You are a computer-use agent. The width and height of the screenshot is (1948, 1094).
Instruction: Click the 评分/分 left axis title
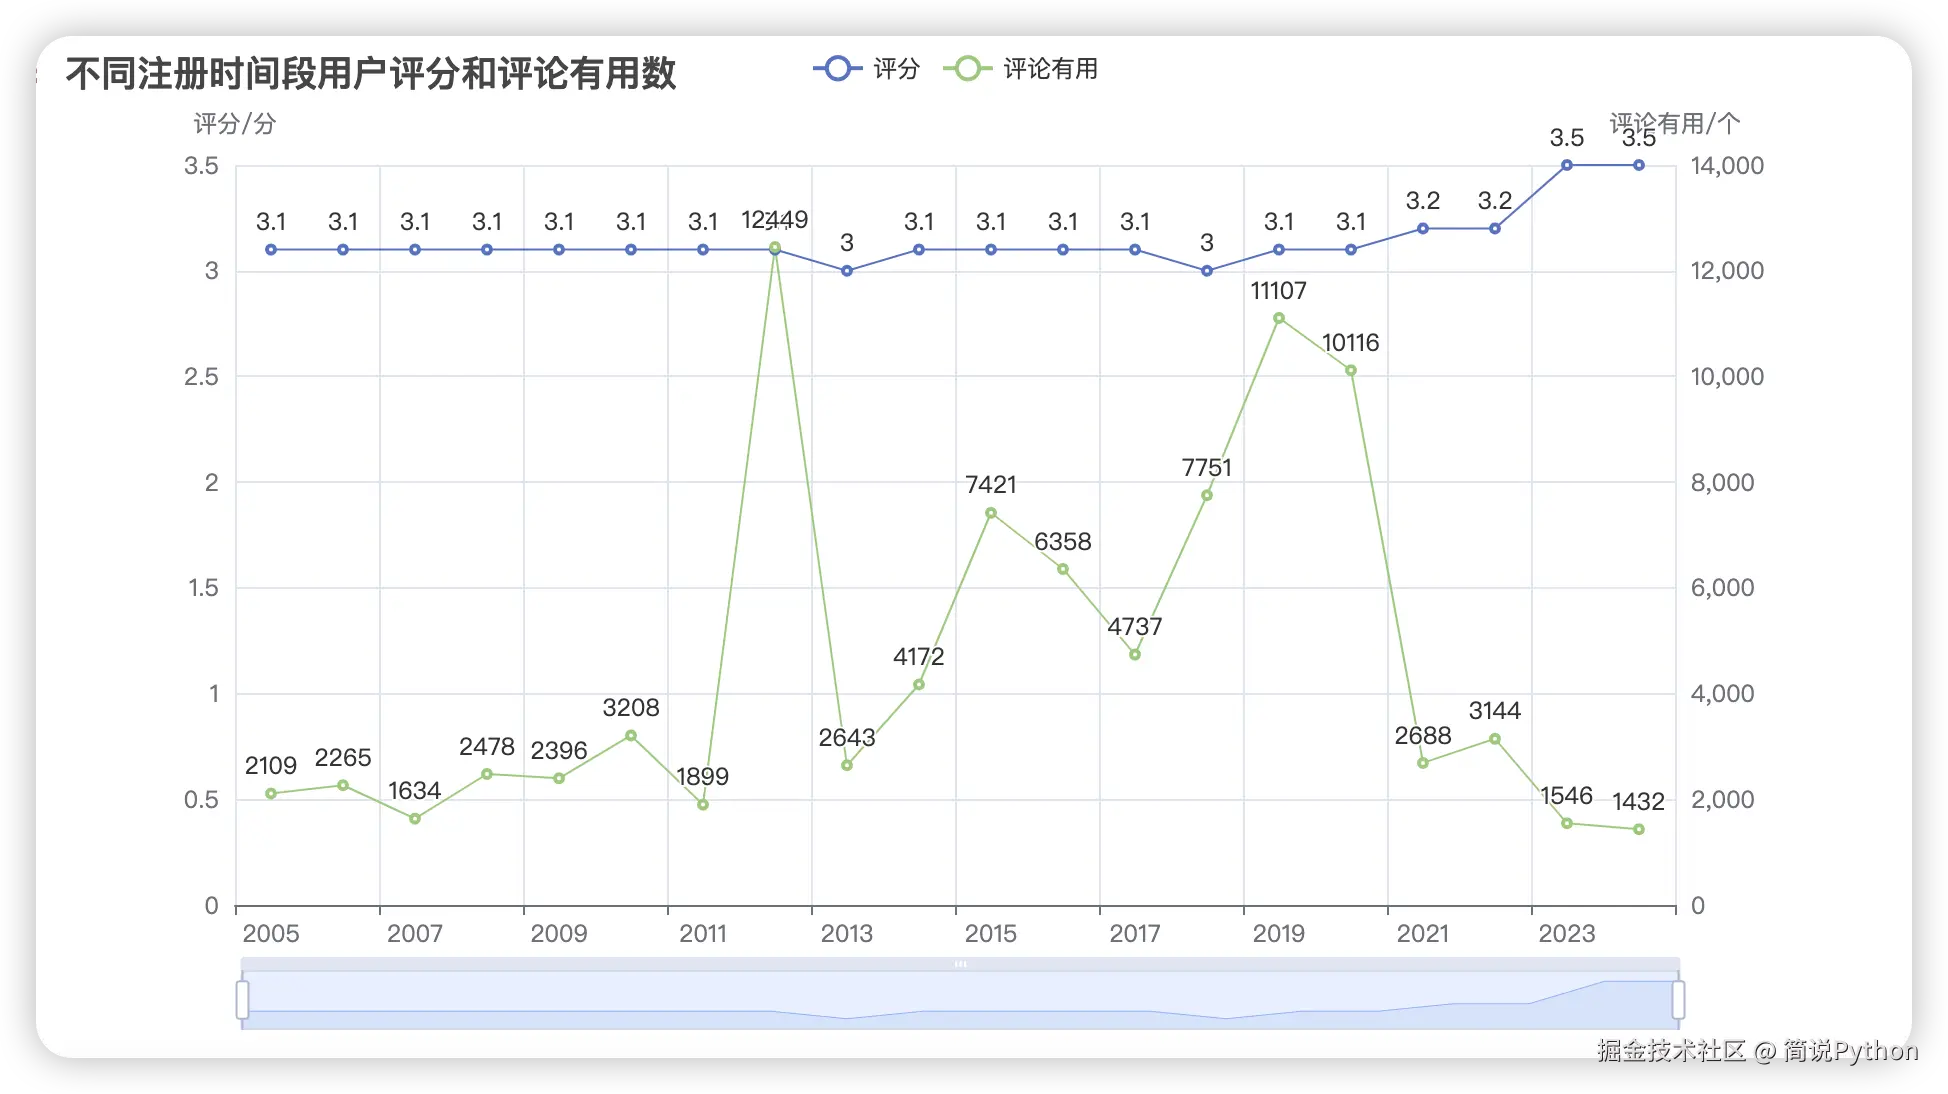[234, 124]
